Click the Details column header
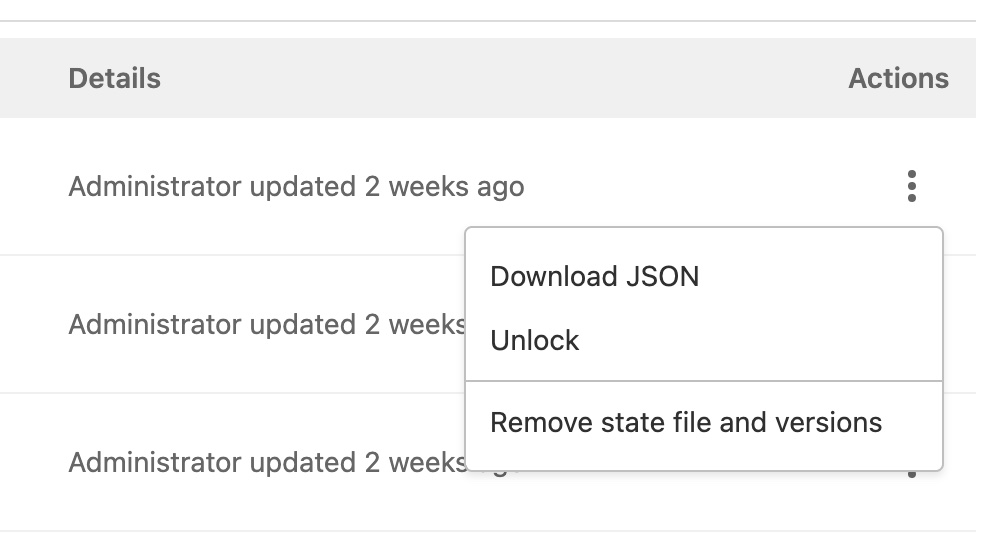 tap(114, 78)
